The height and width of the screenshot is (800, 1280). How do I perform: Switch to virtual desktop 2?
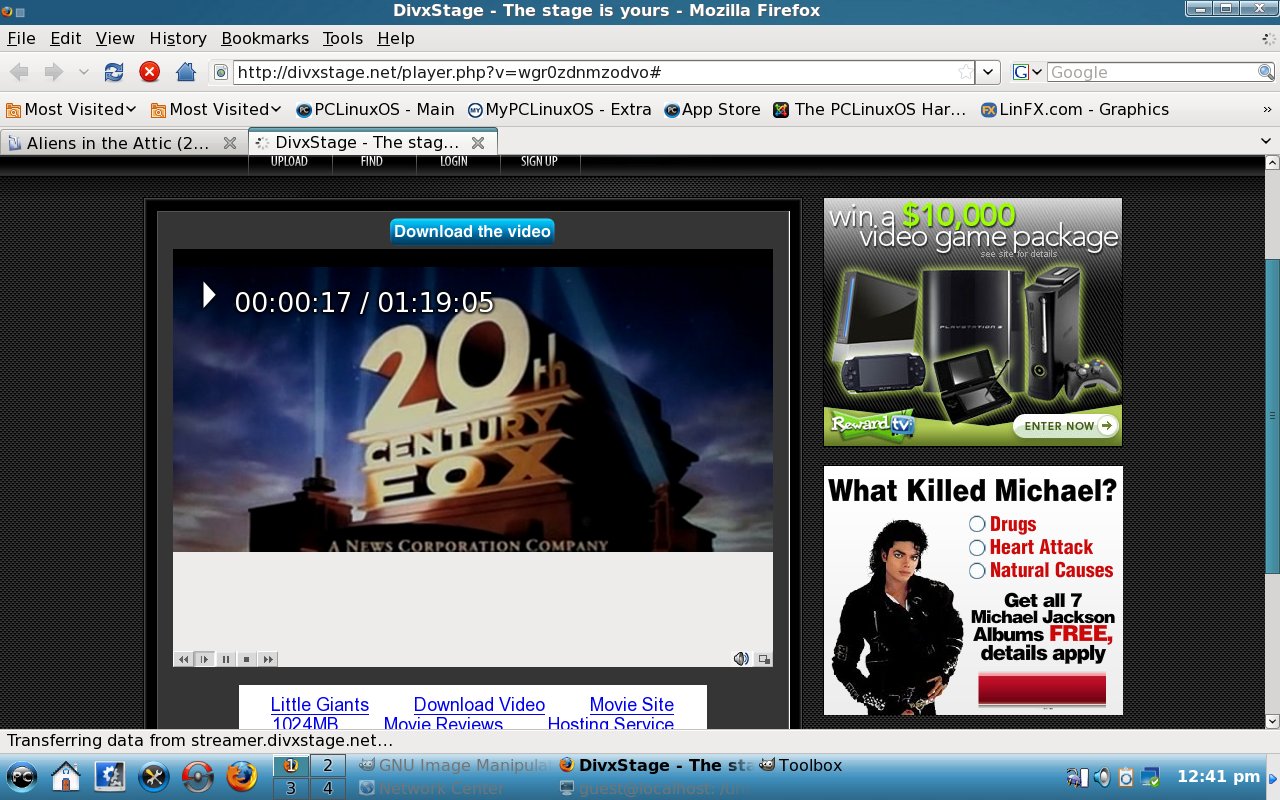tap(327, 766)
